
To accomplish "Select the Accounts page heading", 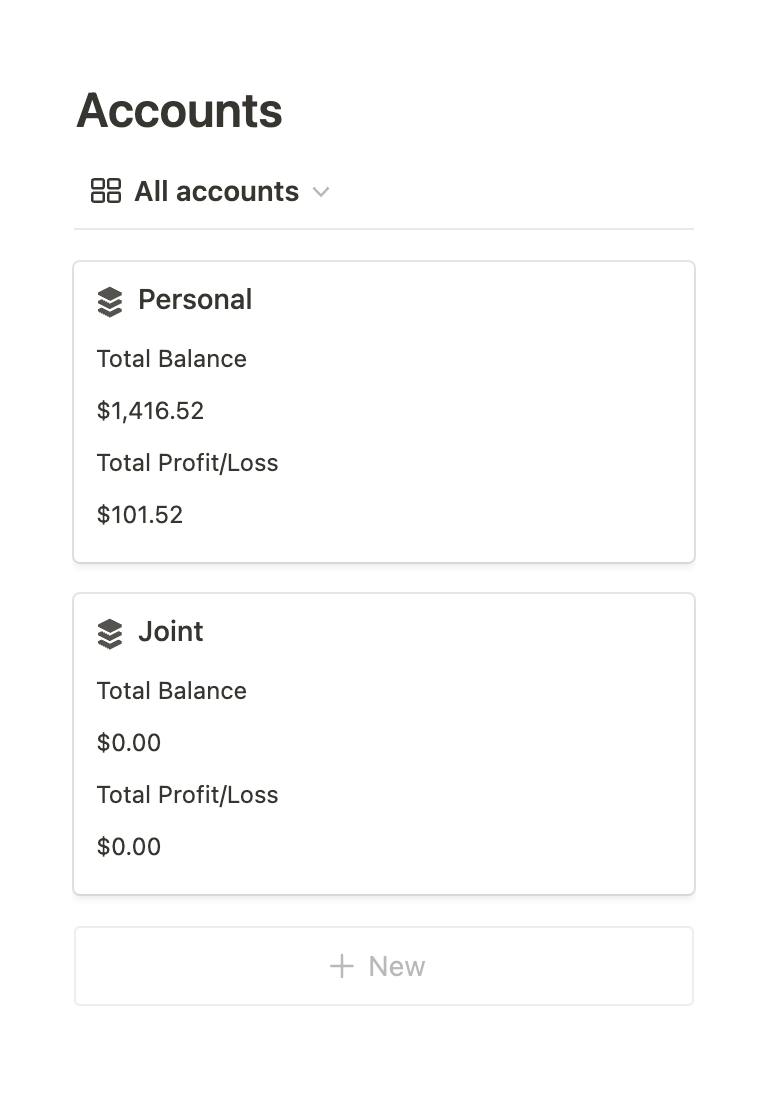I will coord(179,111).
